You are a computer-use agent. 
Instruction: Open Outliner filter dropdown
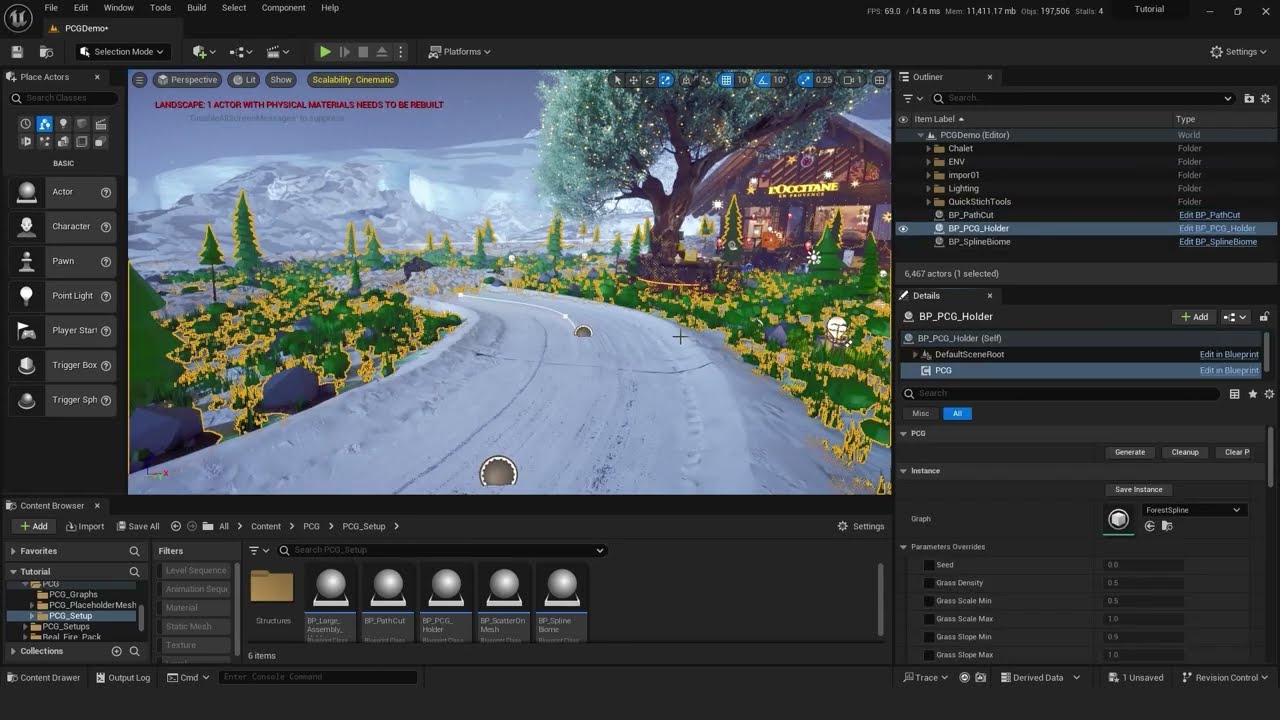(x=911, y=98)
